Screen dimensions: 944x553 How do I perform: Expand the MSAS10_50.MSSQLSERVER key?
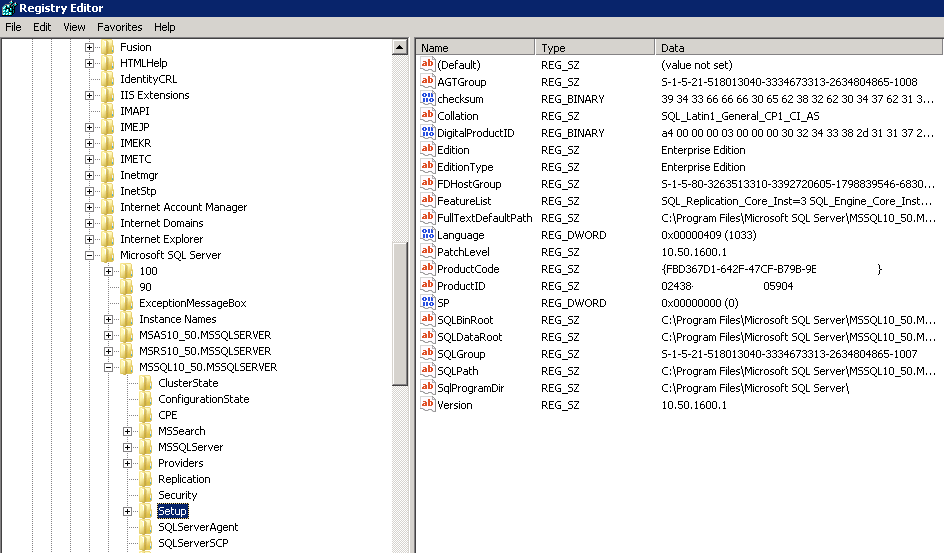[x=108, y=335]
